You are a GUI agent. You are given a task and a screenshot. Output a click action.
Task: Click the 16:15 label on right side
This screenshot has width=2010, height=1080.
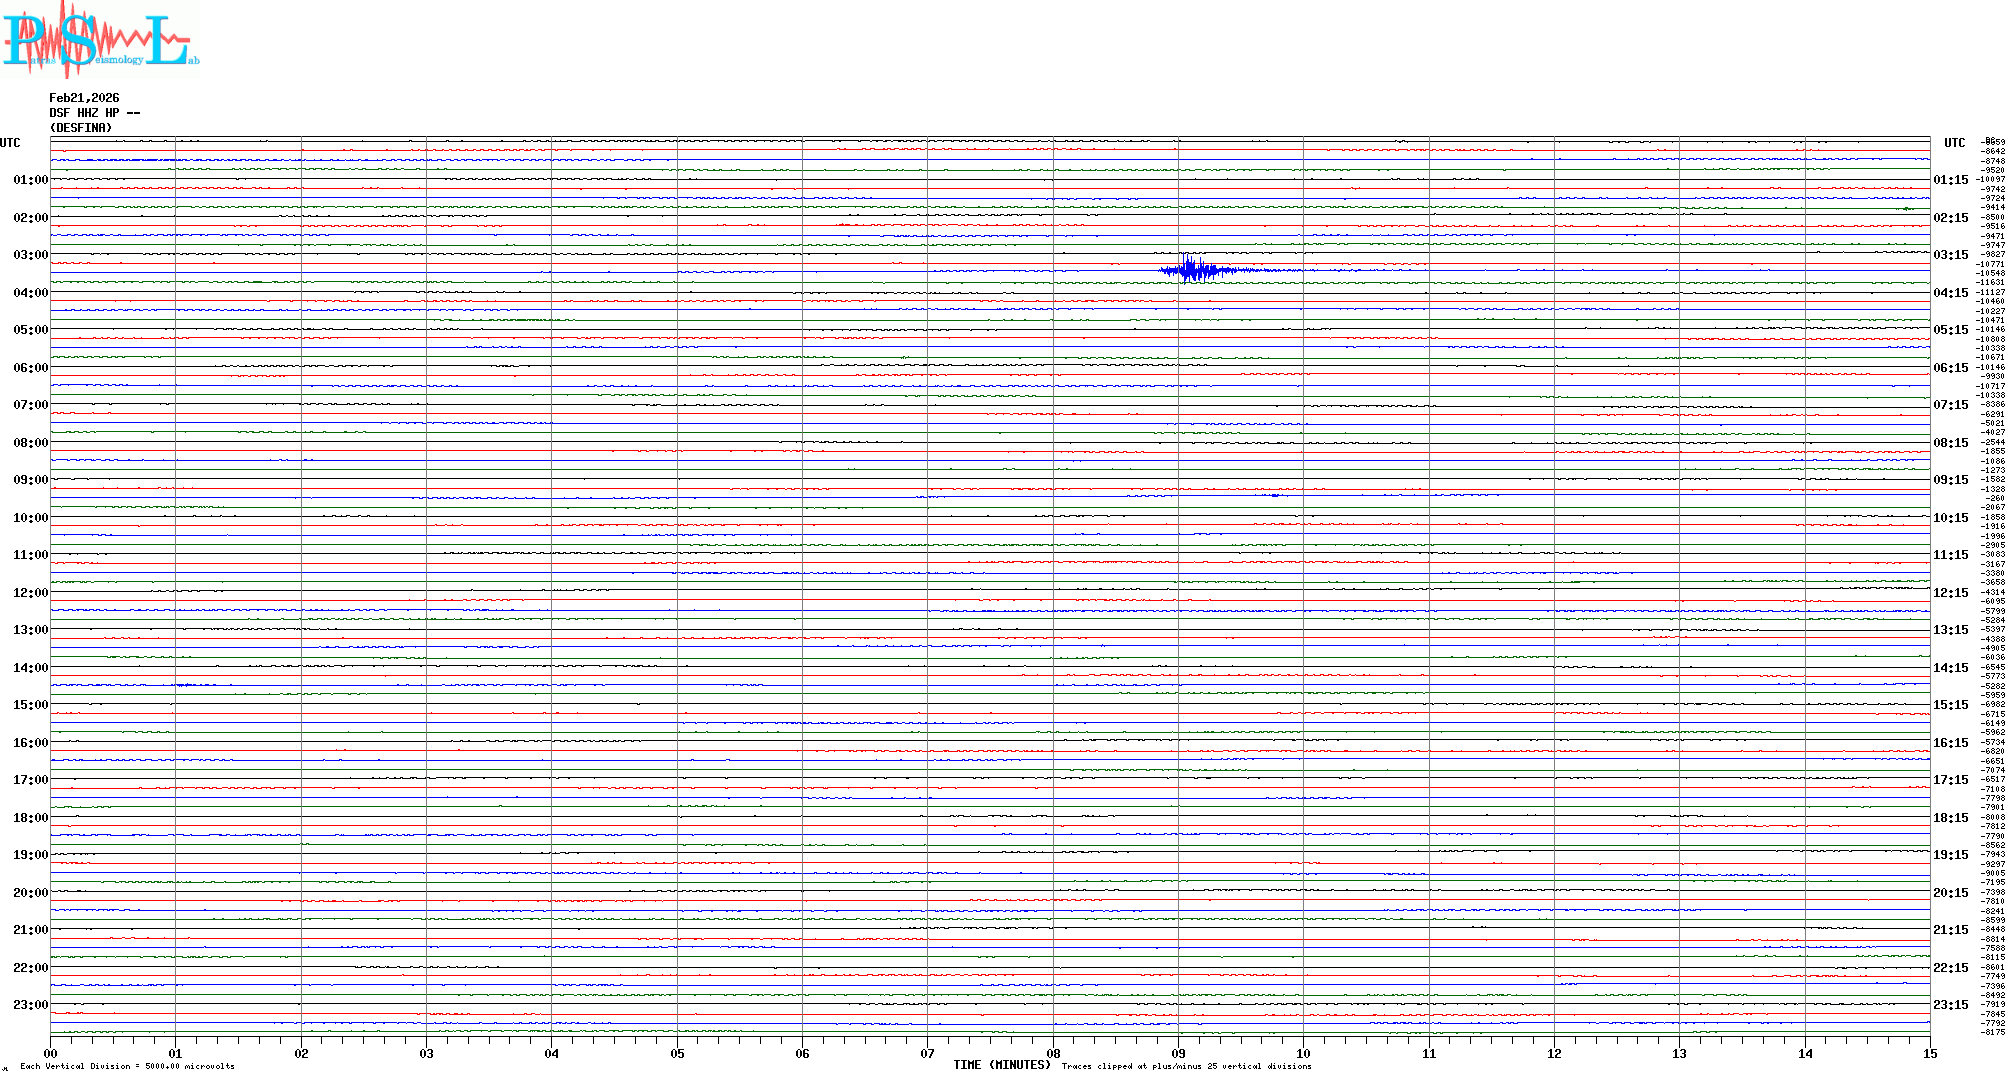(x=1950, y=743)
